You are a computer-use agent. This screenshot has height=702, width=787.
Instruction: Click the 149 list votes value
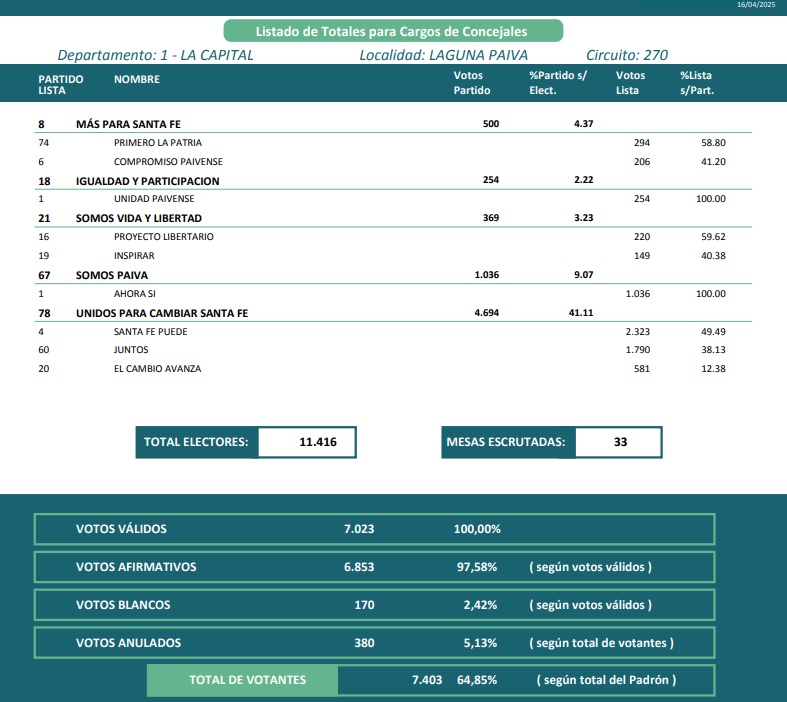(x=641, y=255)
